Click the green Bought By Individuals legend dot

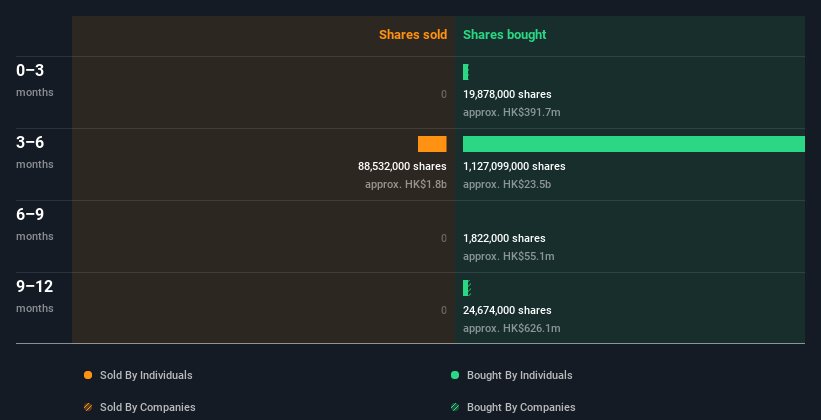455,375
